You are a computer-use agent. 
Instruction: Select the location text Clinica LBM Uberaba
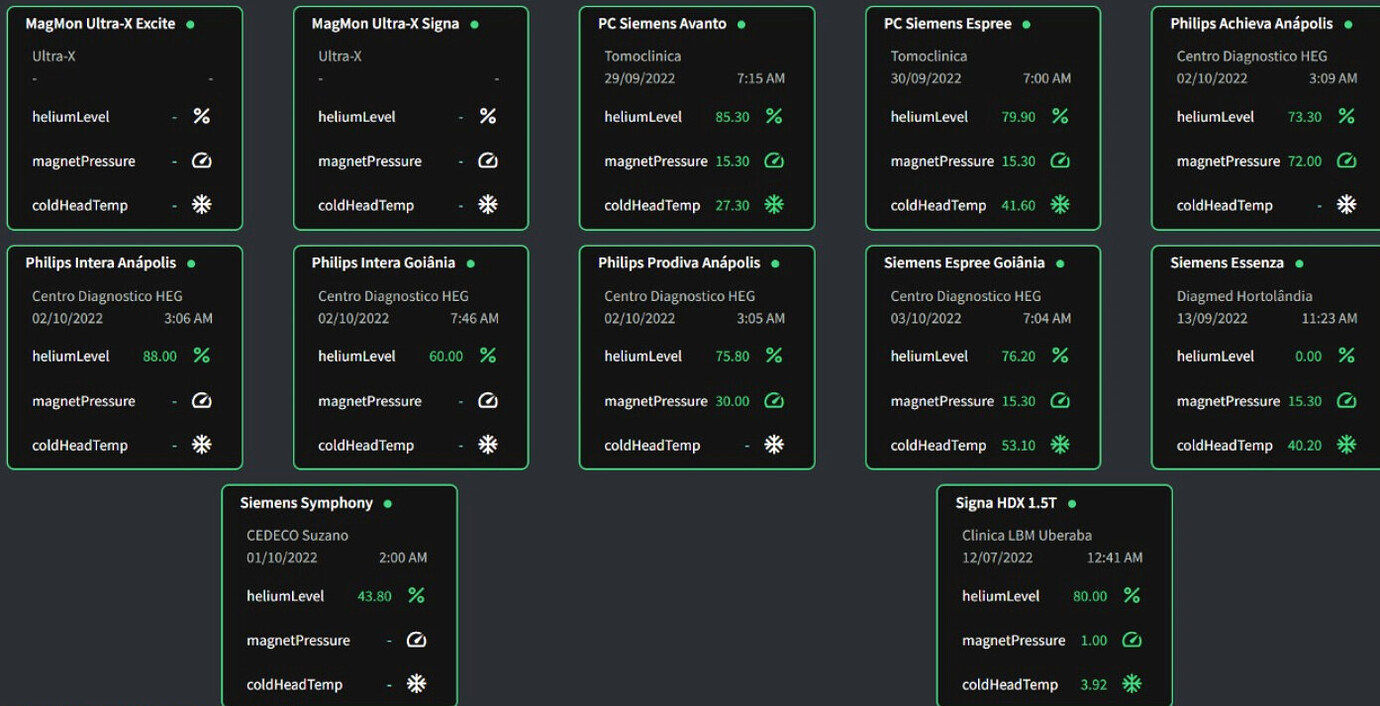1027,535
